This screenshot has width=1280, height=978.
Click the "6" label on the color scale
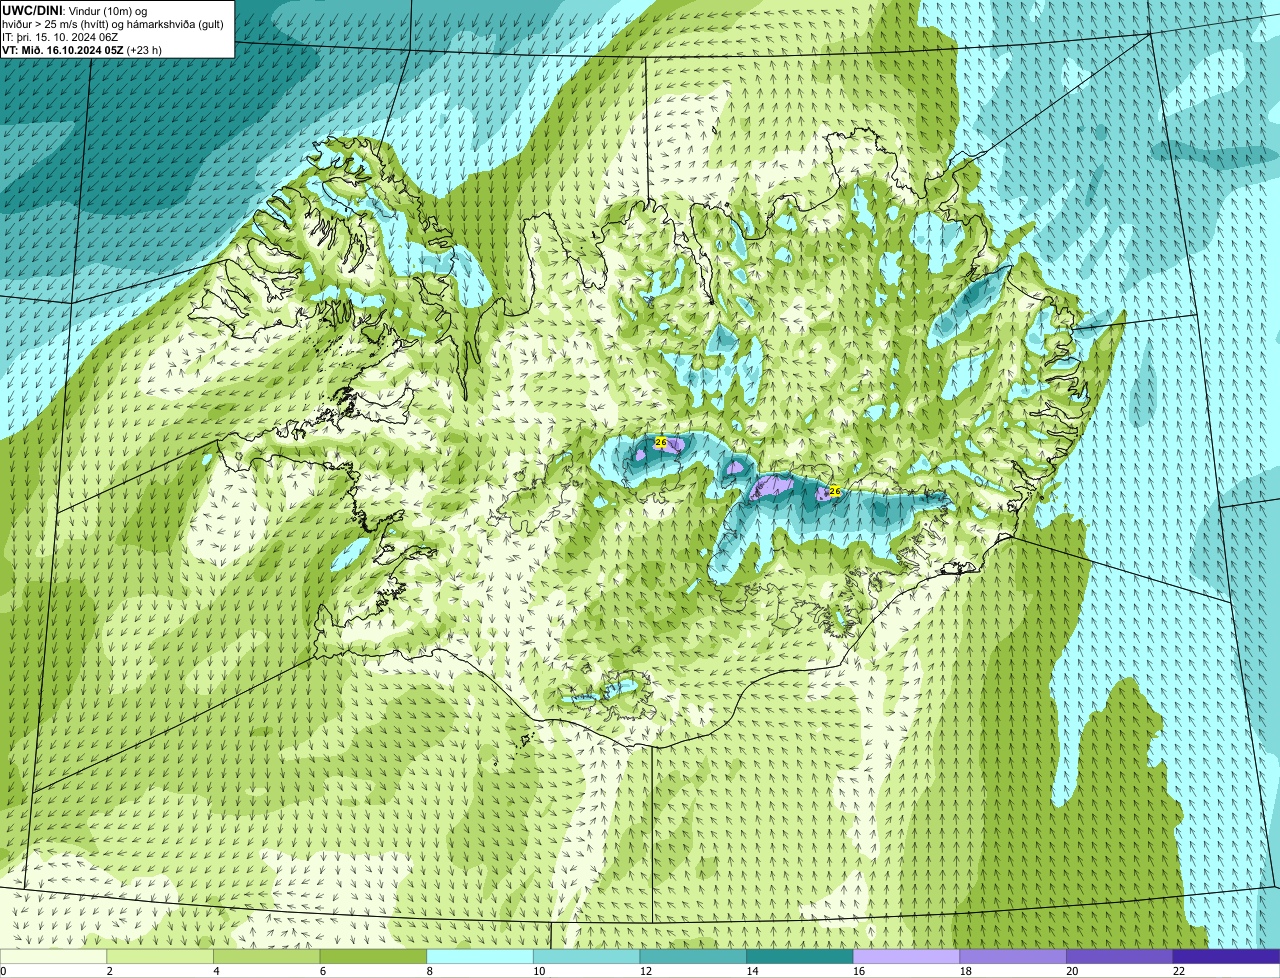323,971
